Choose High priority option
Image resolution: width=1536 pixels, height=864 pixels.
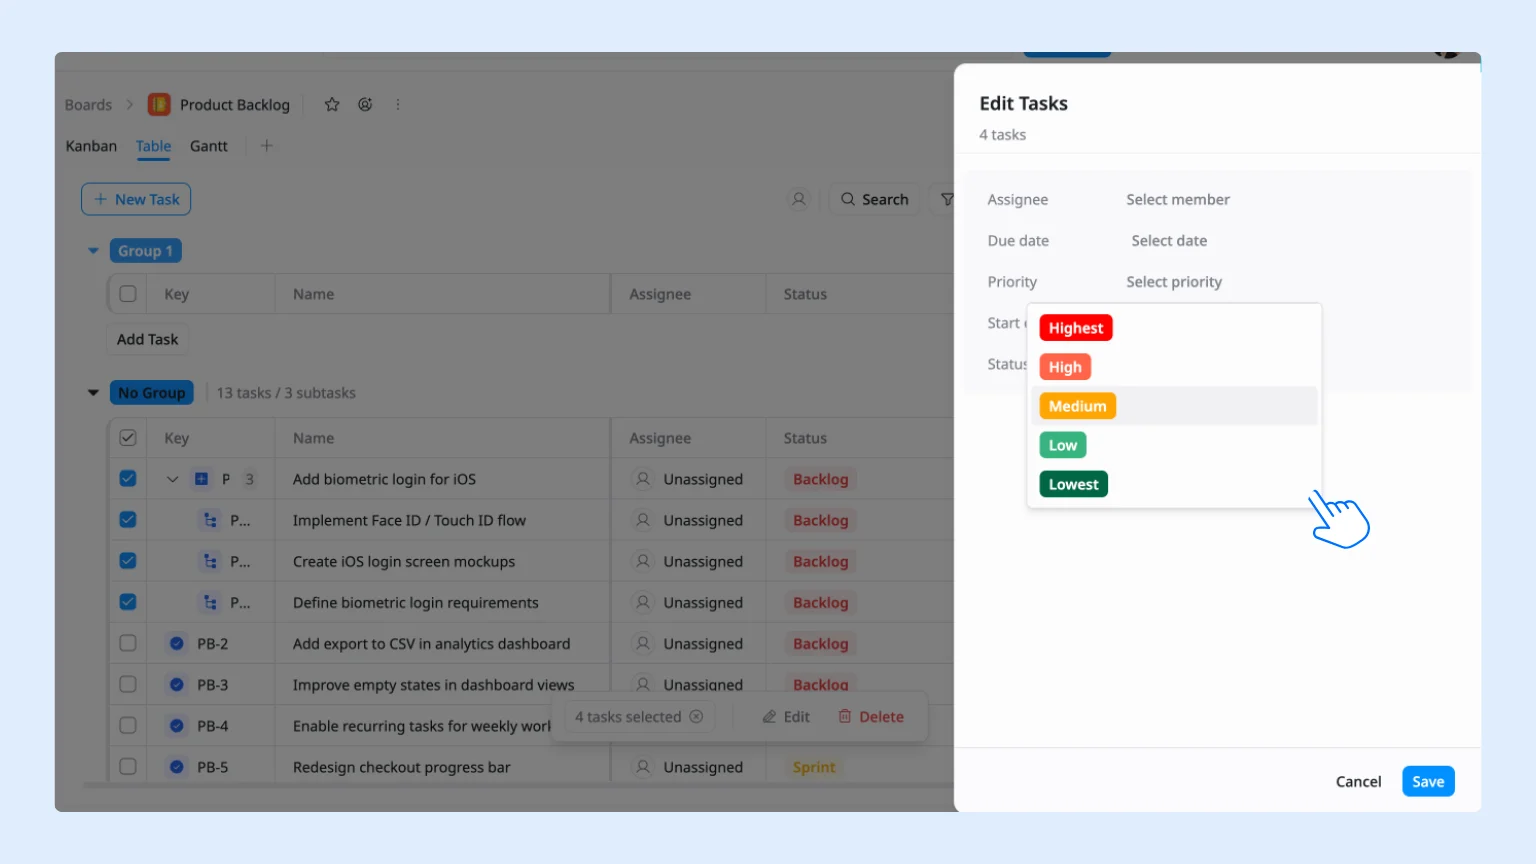tap(1065, 367)
